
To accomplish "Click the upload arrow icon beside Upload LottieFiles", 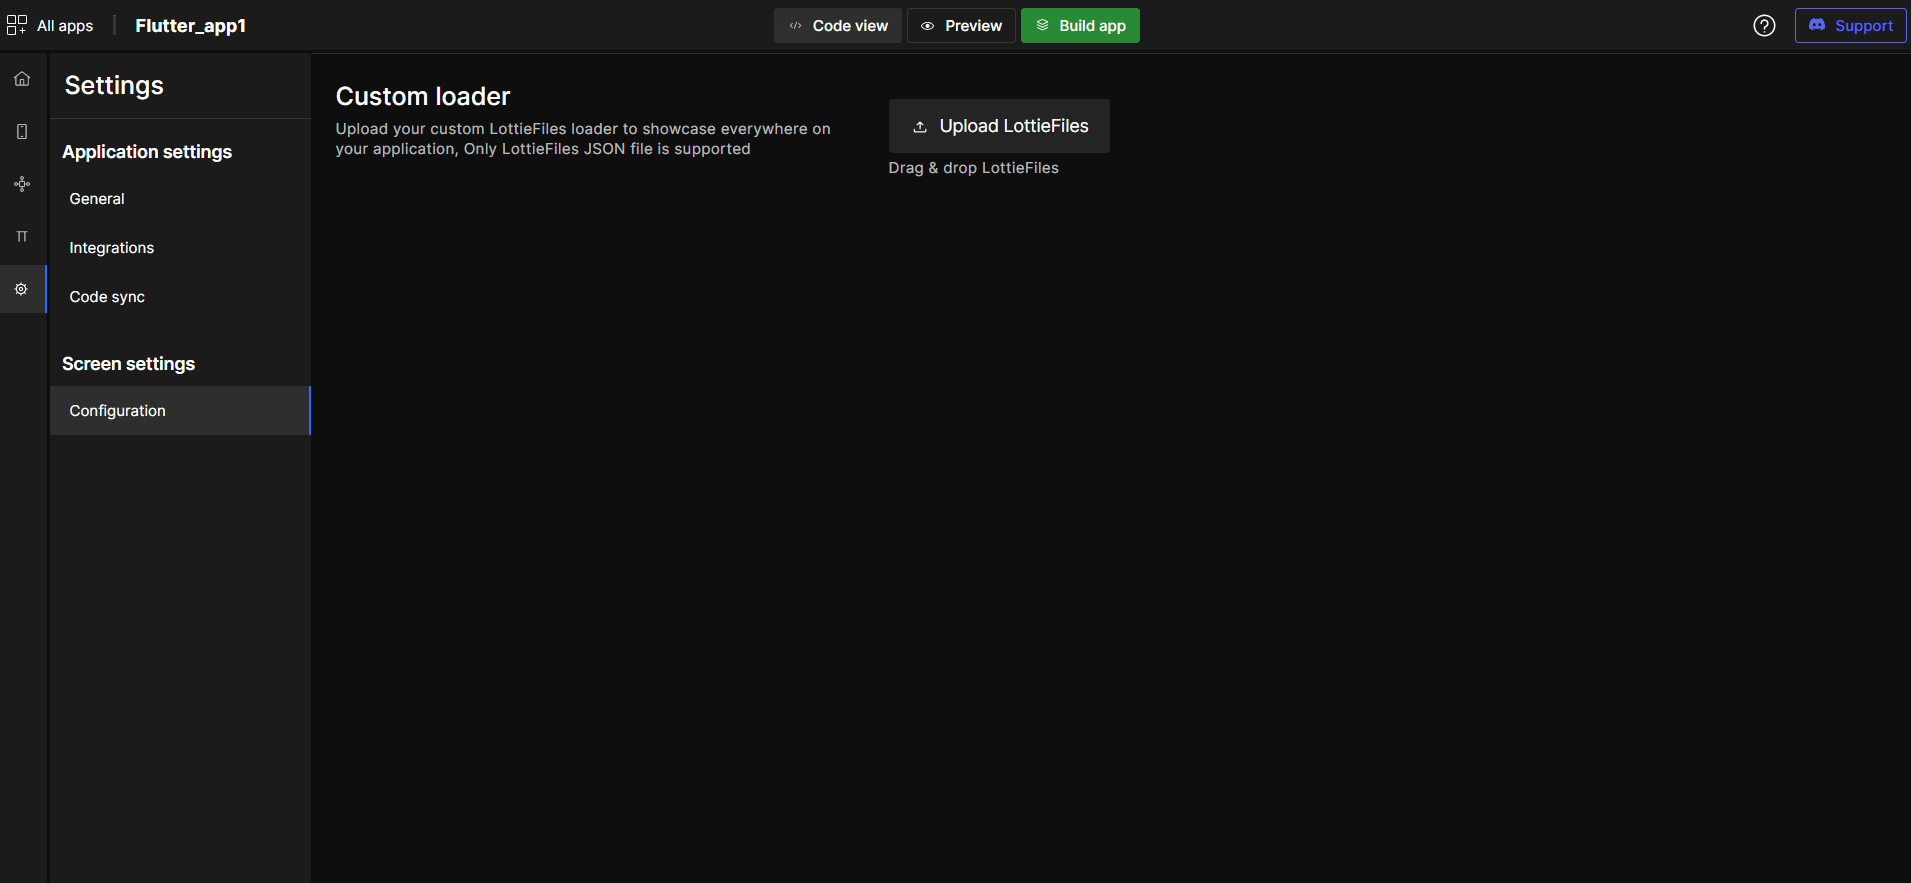I will coord(920,127).
